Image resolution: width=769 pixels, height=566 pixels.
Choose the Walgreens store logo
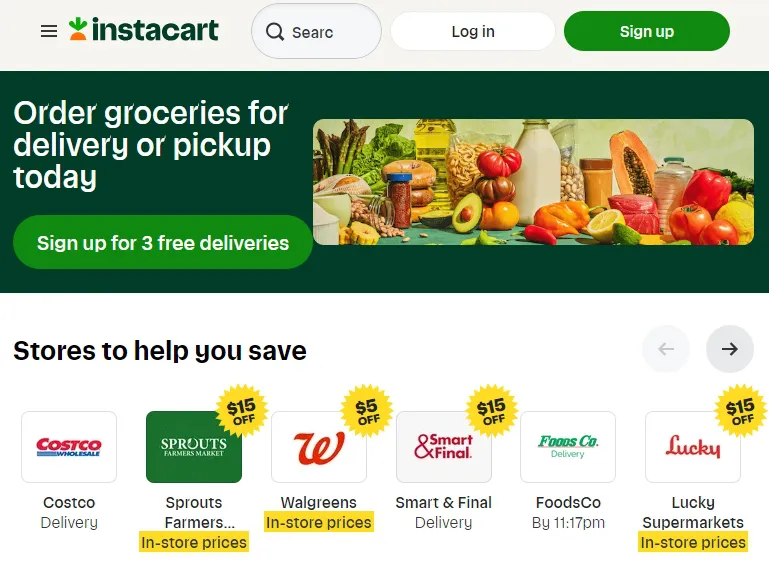click(319, 447)
